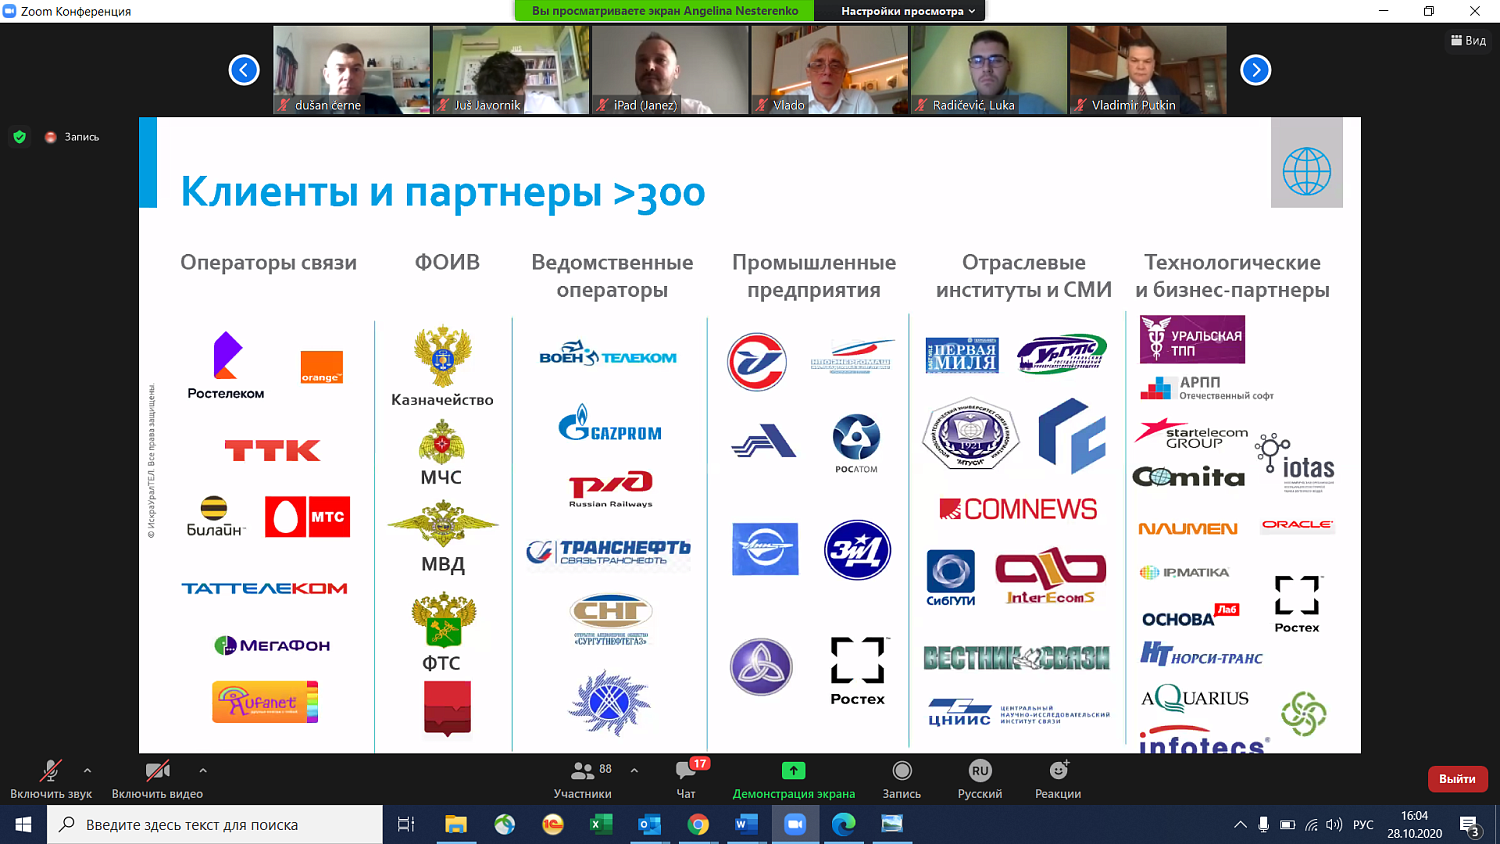Leave the meeting with Выйти button

coord(1457,779)
